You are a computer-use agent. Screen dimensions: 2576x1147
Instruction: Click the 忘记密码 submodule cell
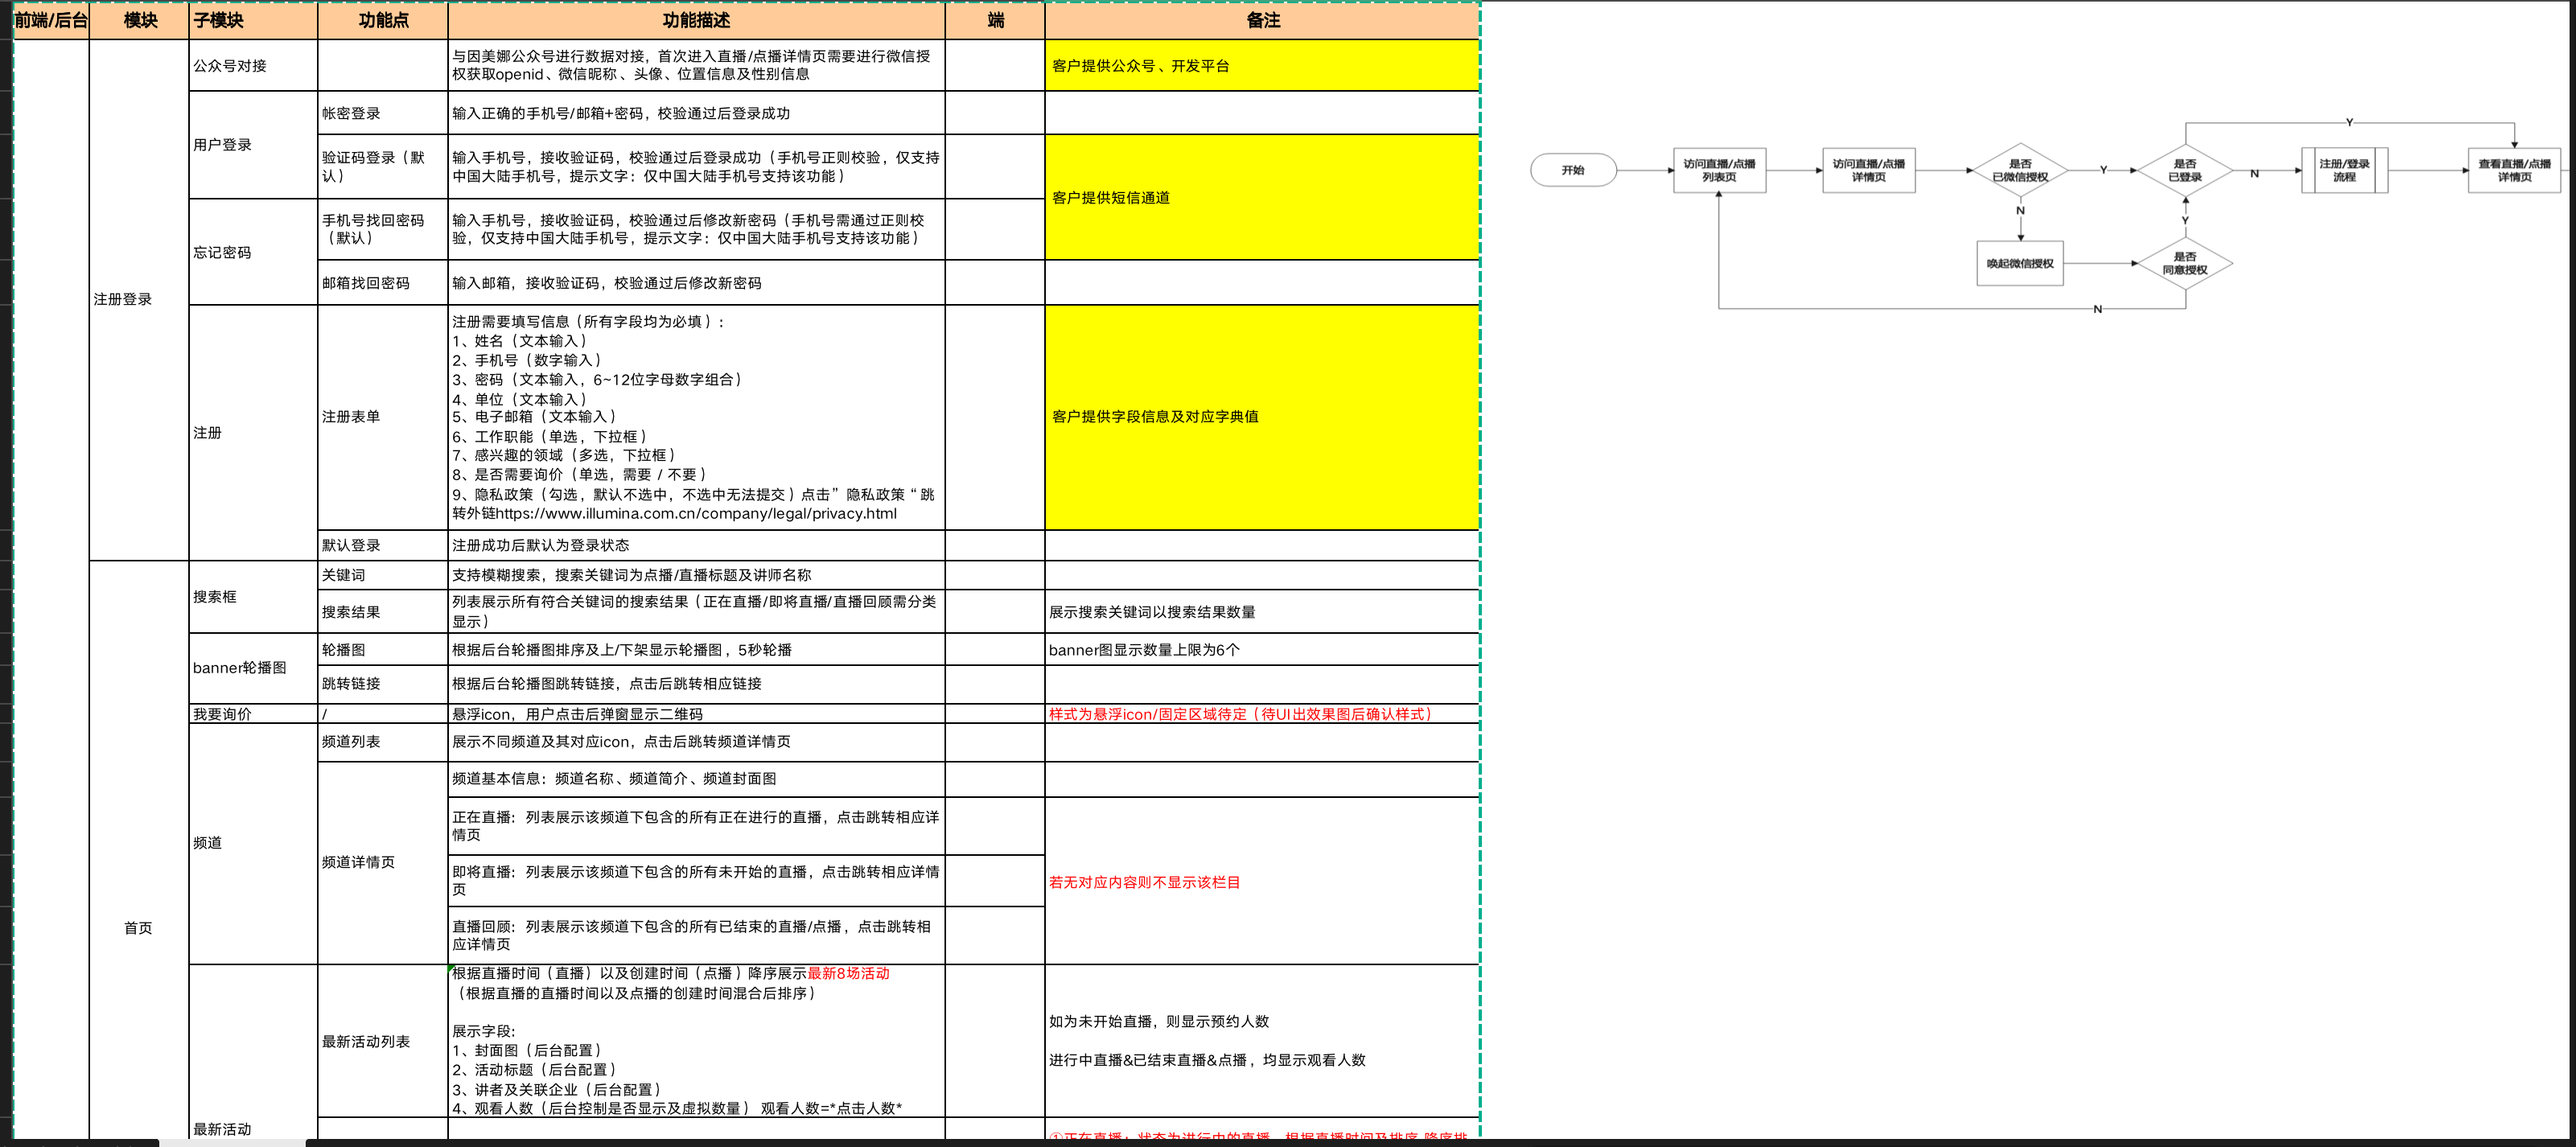pos(253,252)
